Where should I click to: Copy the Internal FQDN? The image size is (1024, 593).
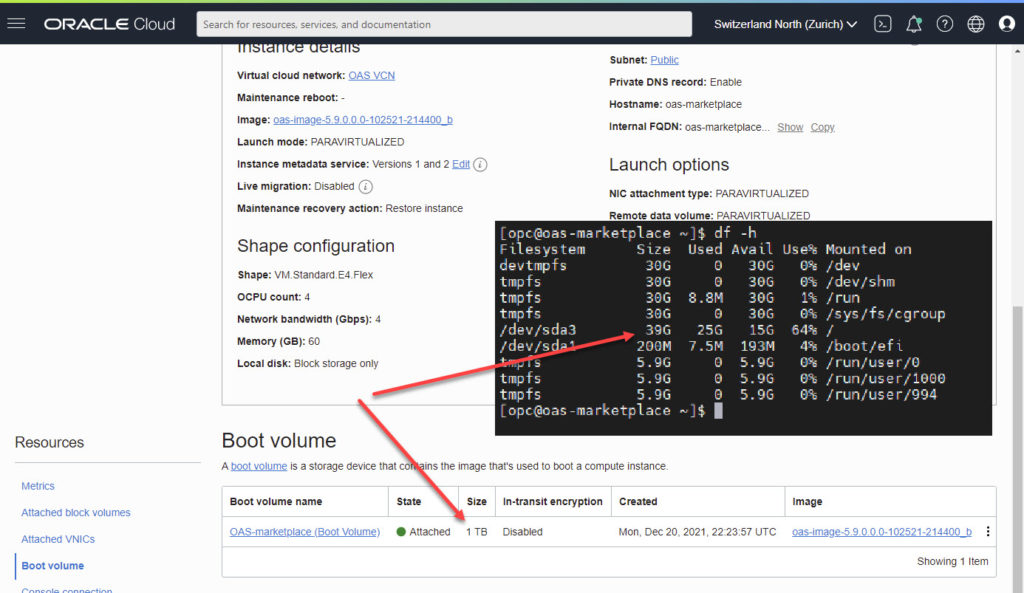pos(822,127)
